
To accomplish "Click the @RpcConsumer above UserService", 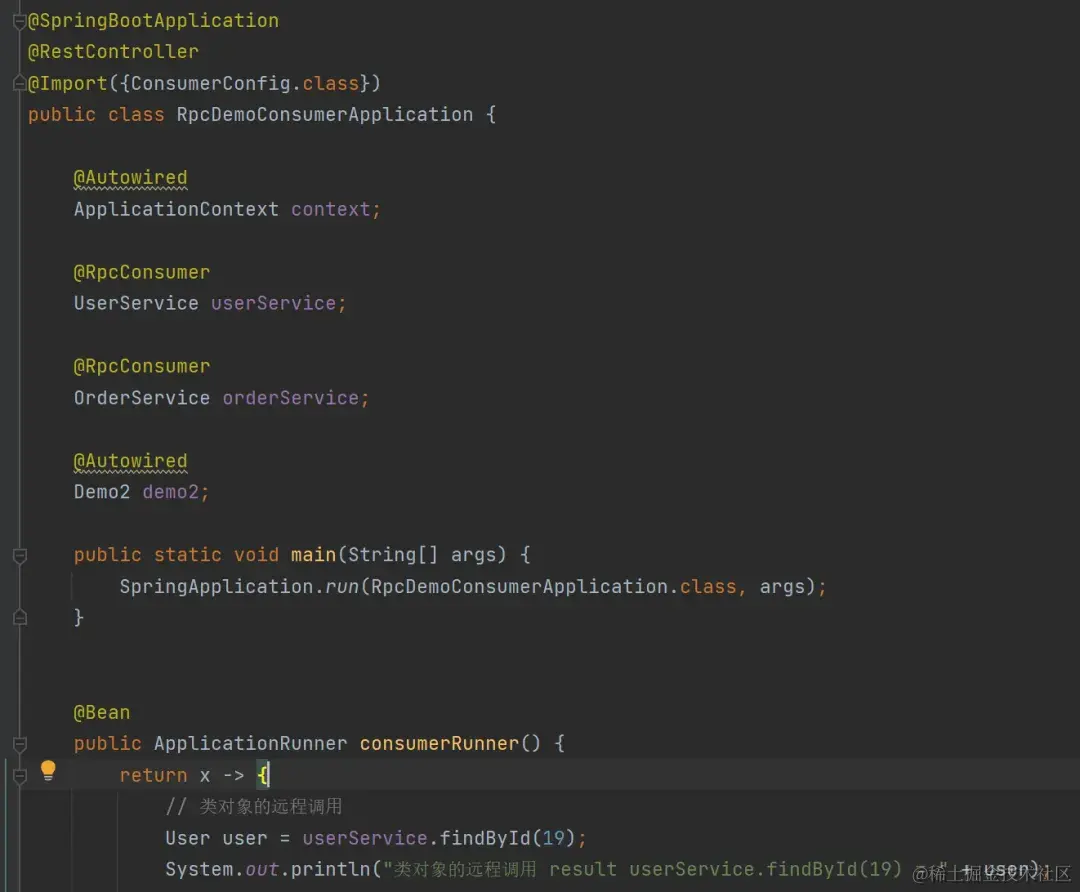I will click(141, 272).
